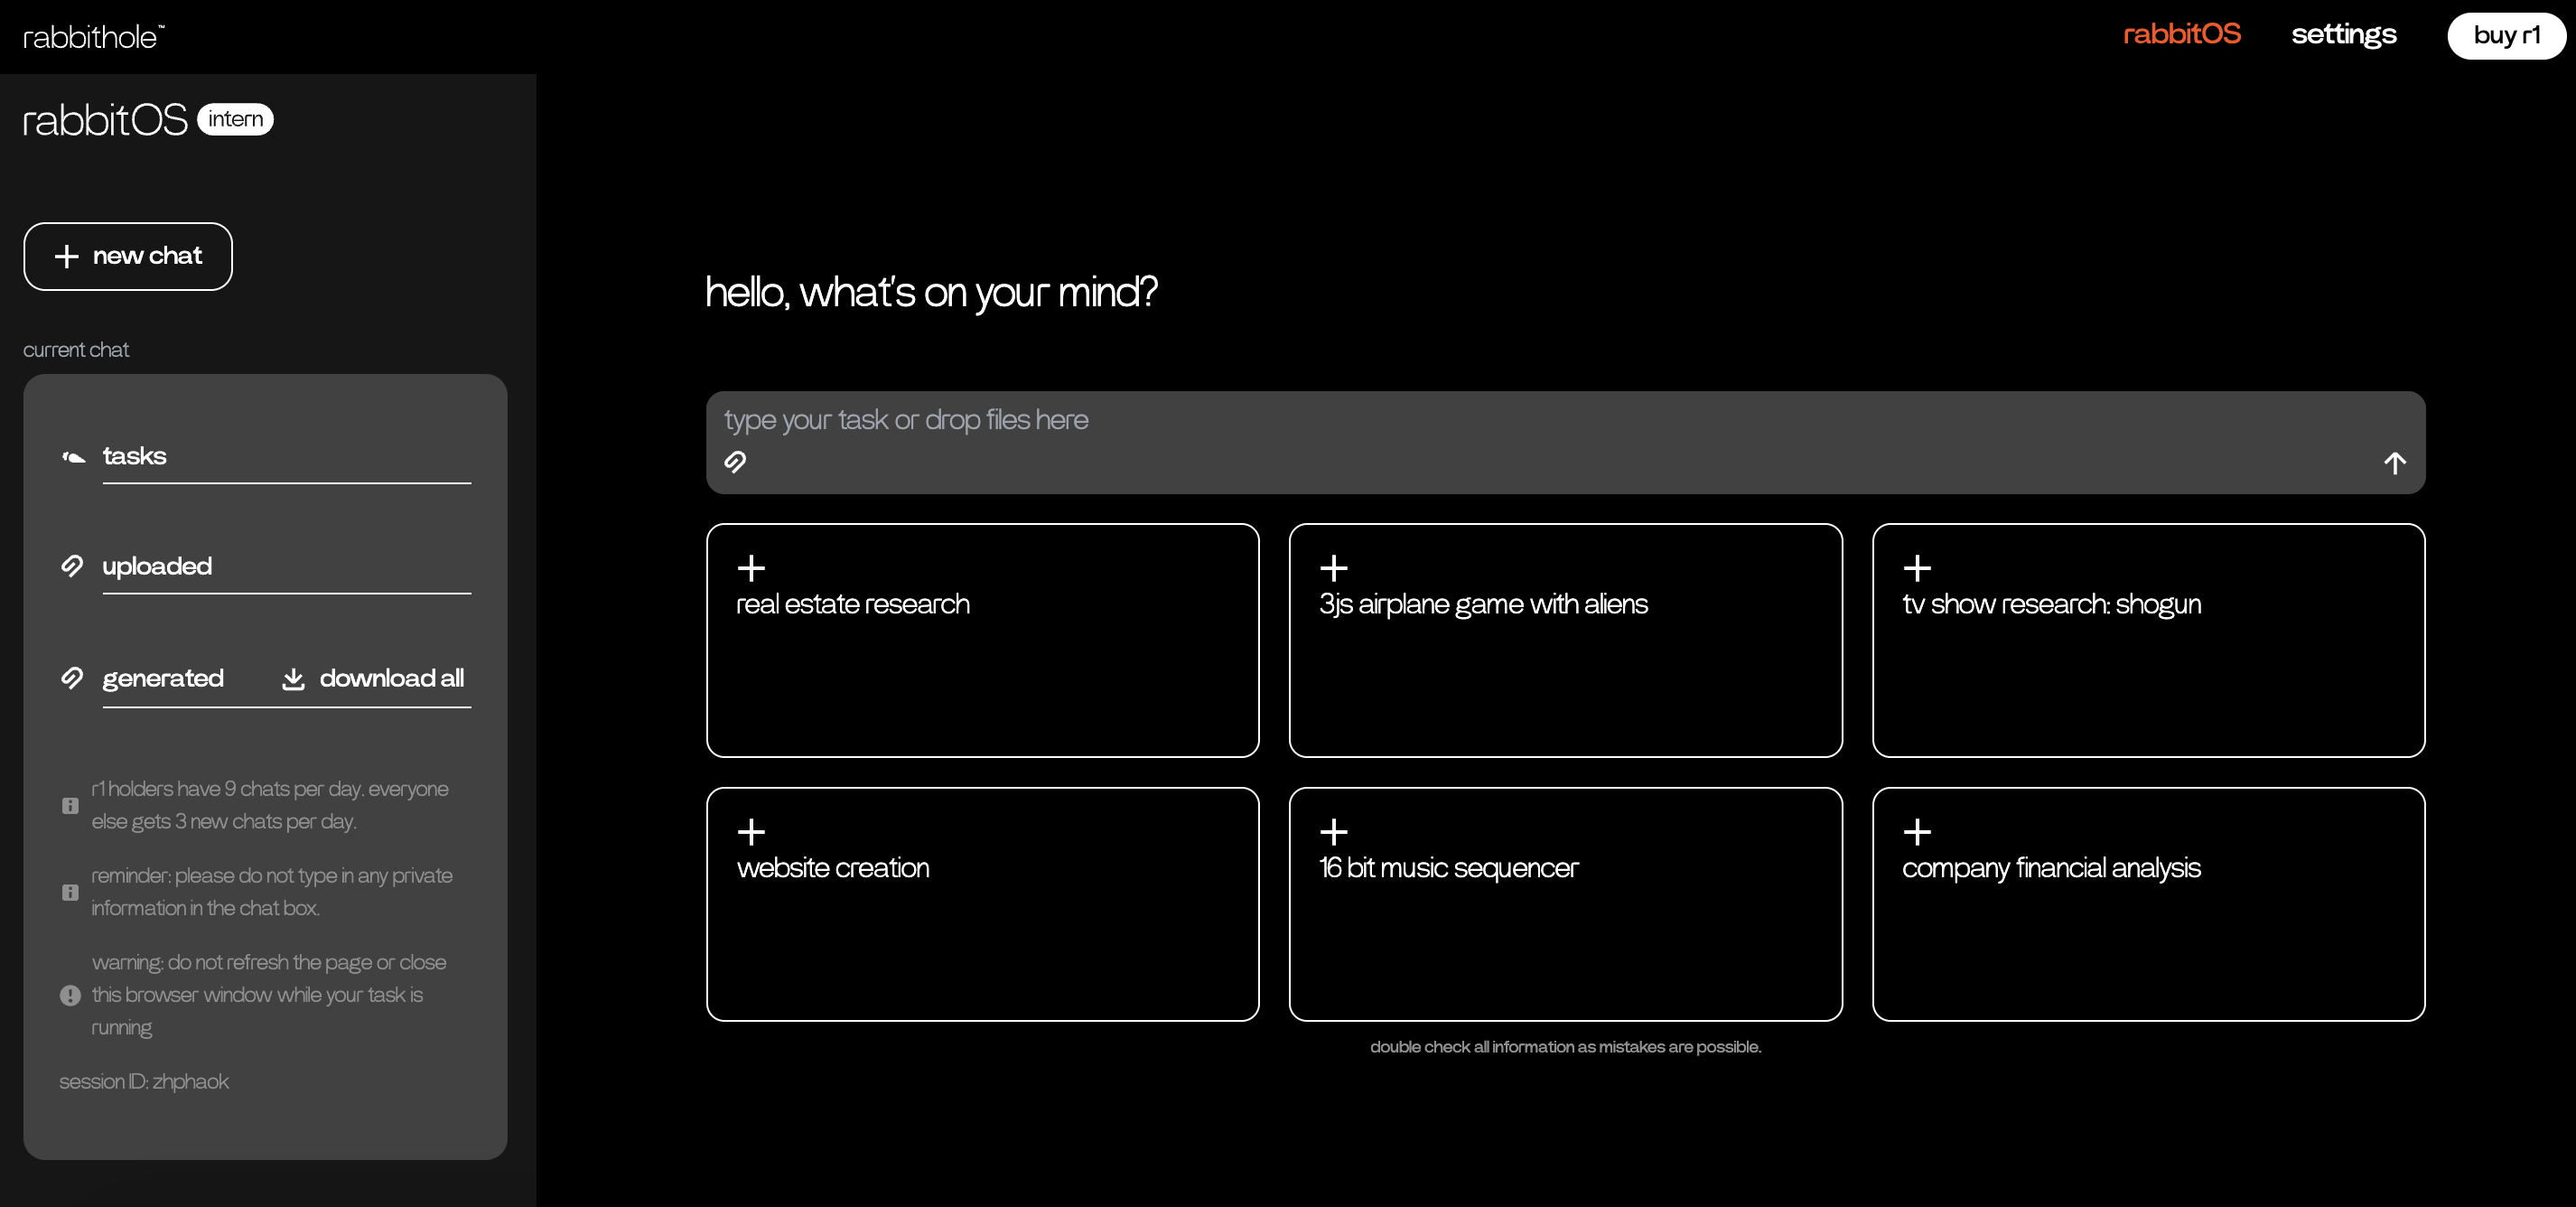This screenshot has width=2576, height=1207.
Task: Click the rabbitOS sidebar title
Action: (105, 120)
